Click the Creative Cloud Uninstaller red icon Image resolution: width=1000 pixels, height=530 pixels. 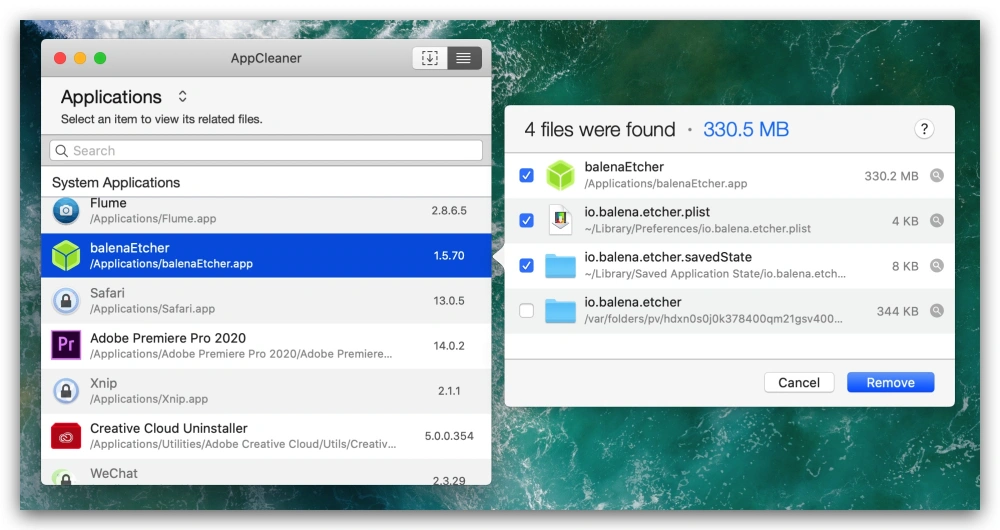66,436
